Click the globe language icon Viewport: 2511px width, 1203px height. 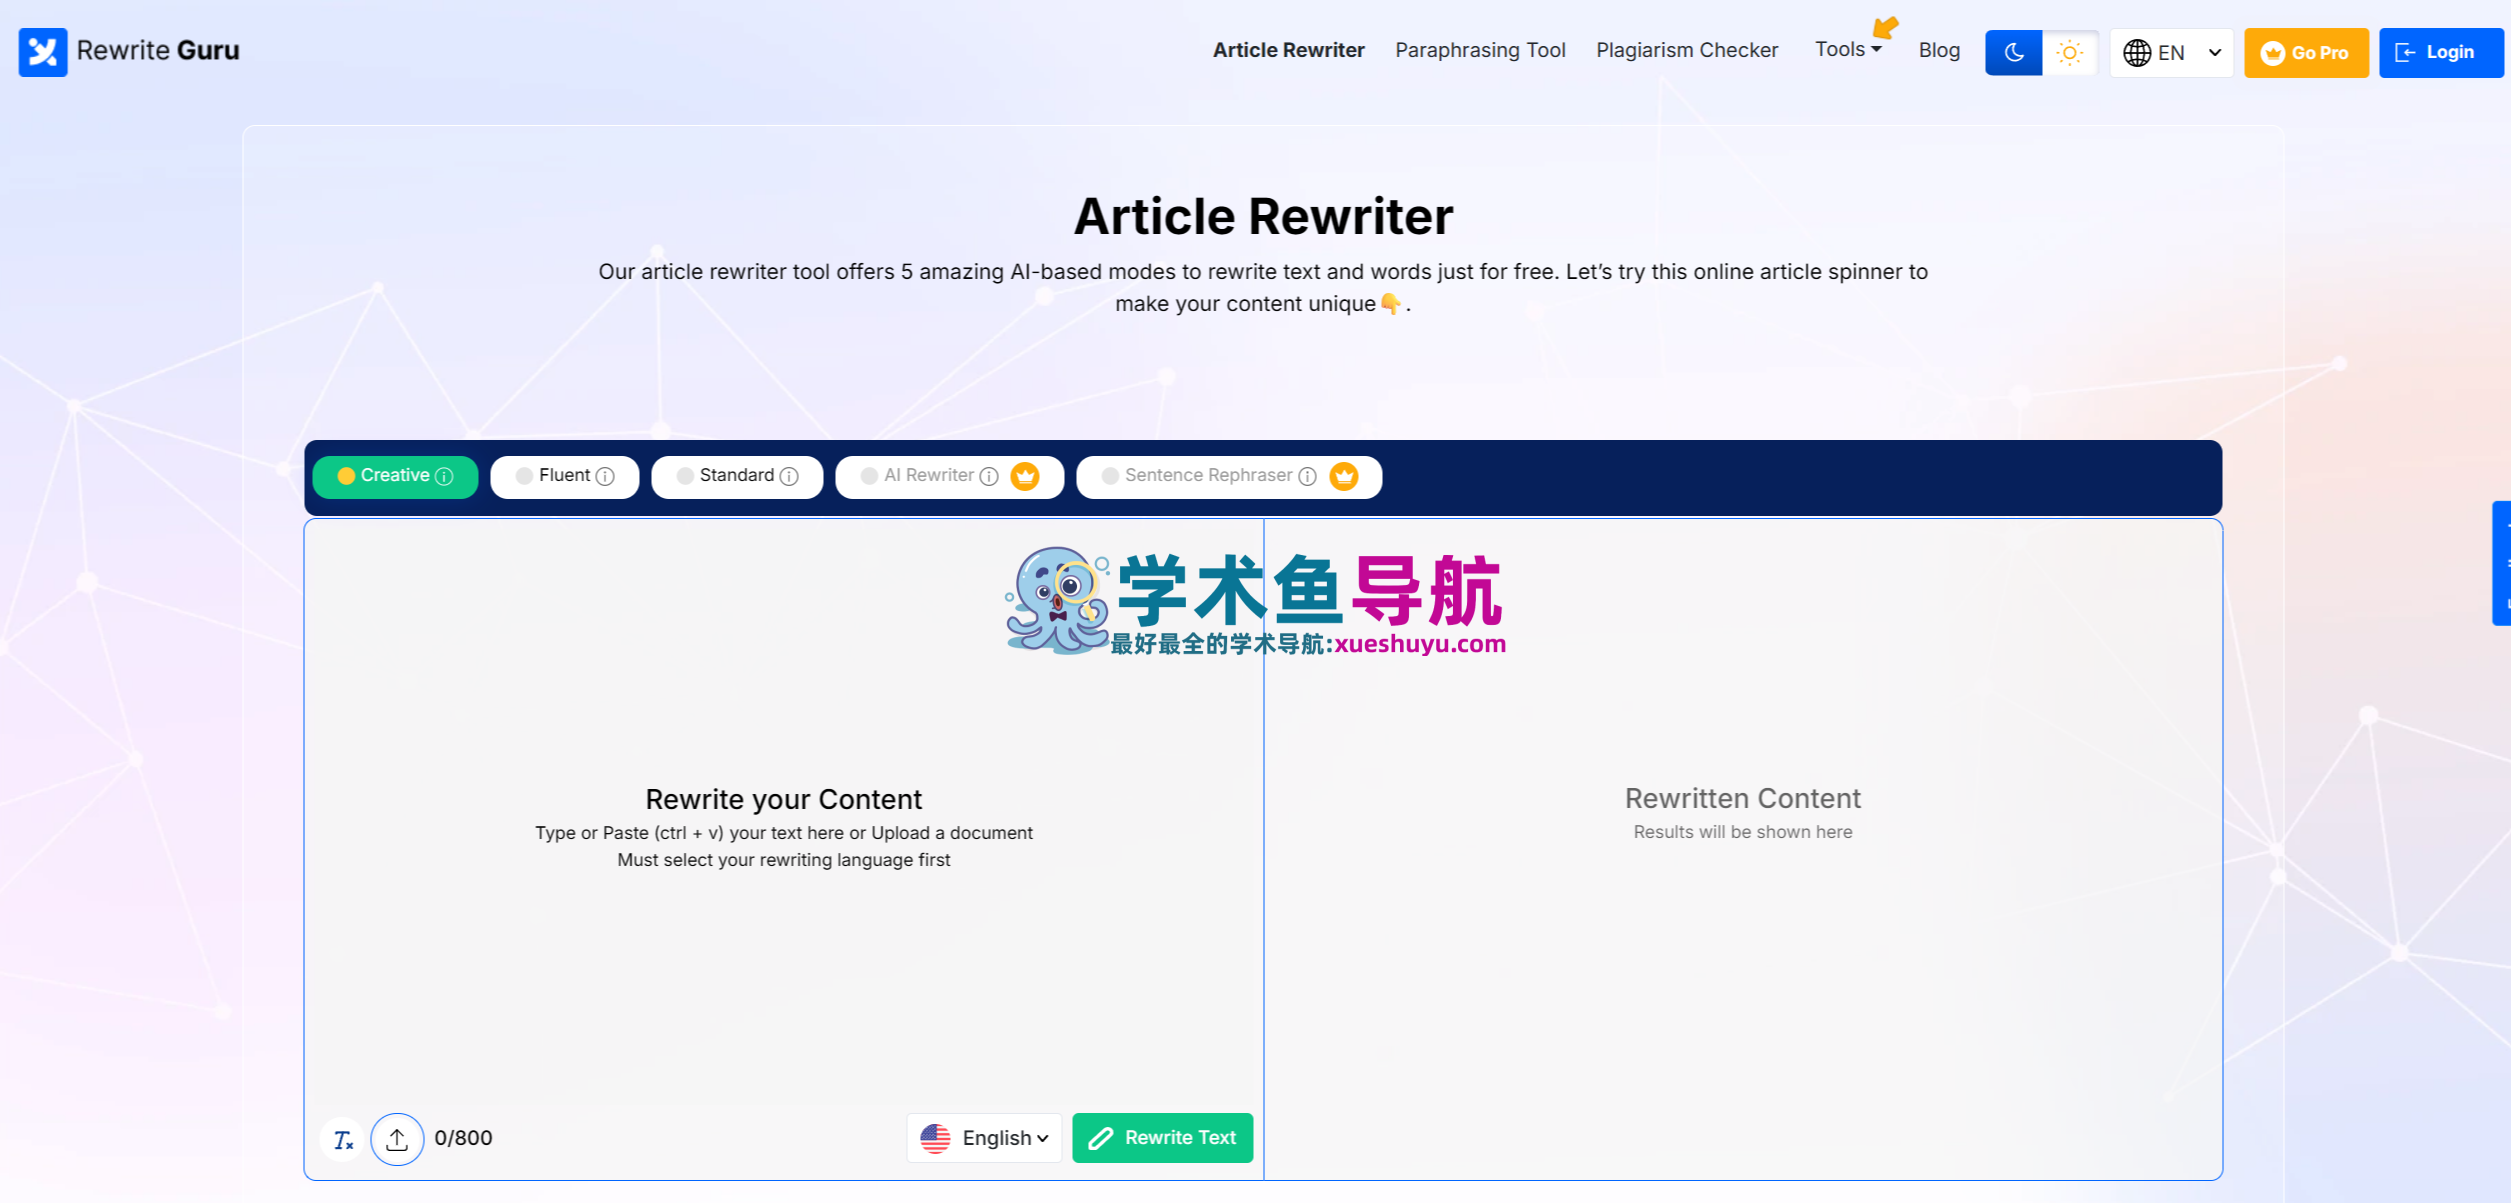[x=2136, y=53]
